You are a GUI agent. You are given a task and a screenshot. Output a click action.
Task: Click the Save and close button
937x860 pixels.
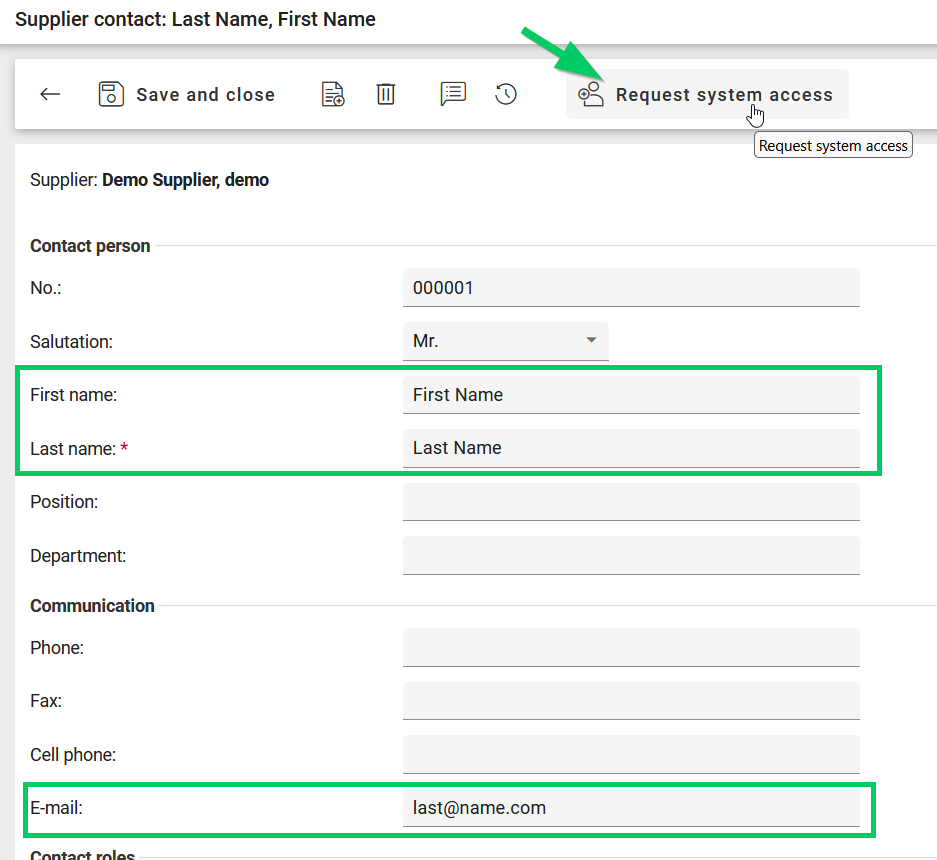[x=187, y=94]
